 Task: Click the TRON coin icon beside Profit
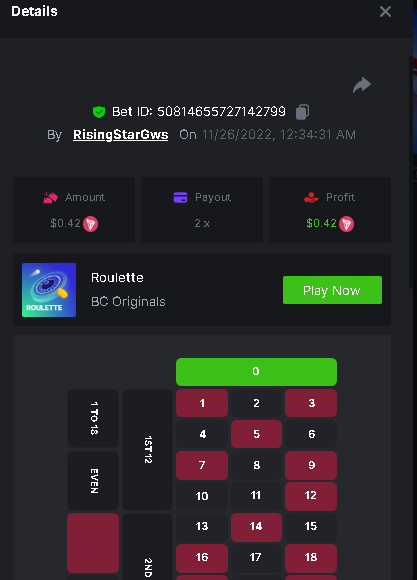pos(346,224)
